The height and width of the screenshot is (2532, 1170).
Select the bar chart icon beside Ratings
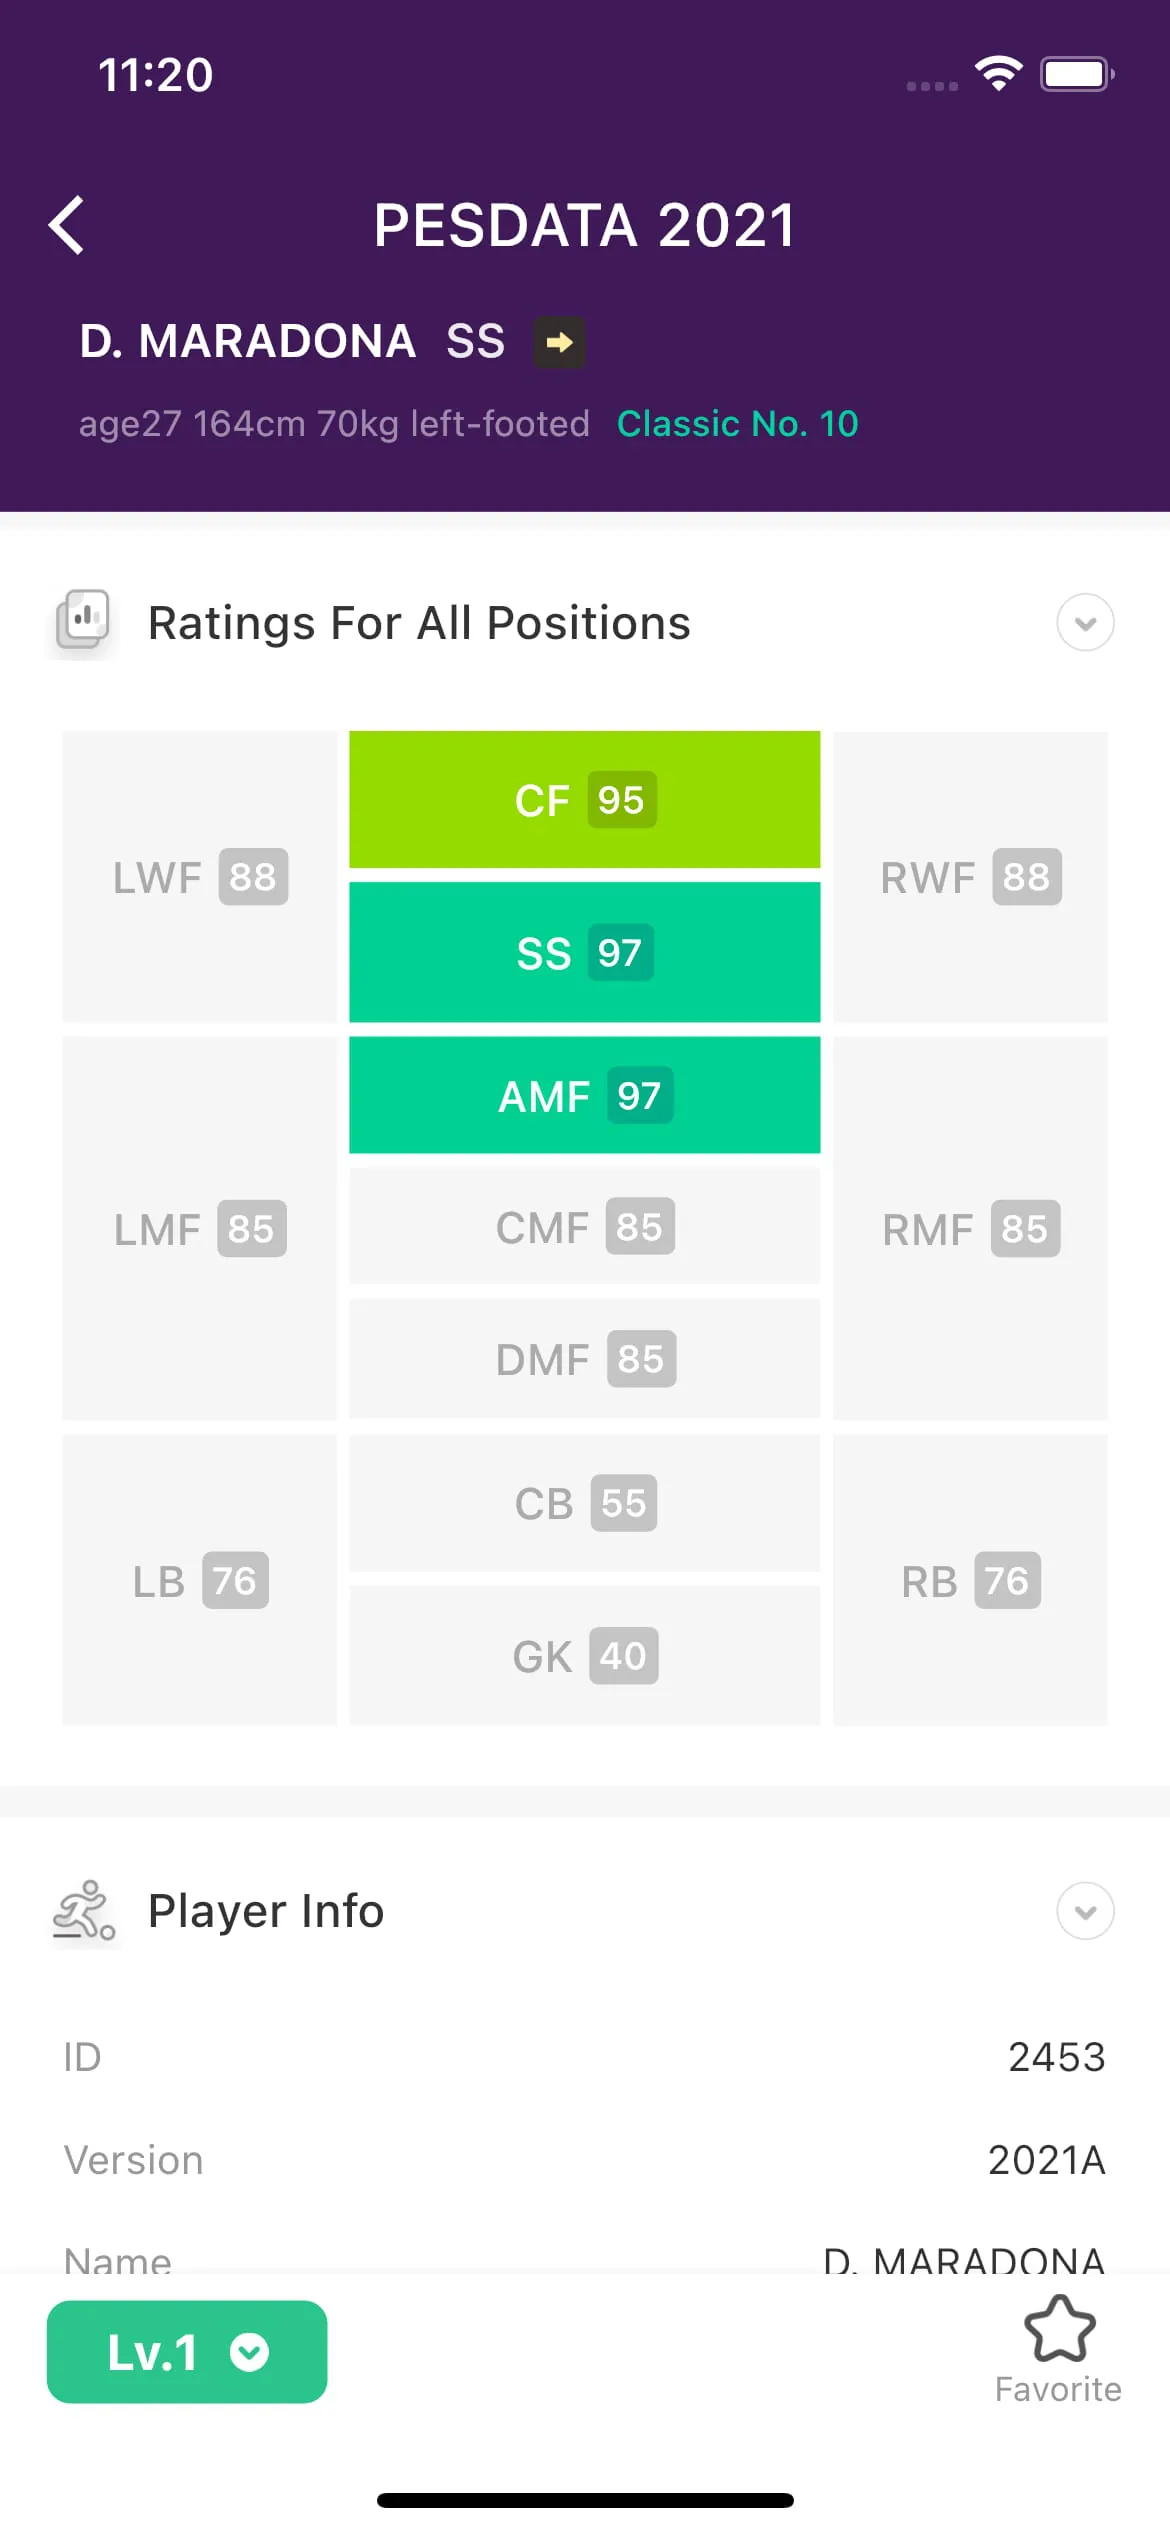click(x=81, y=621)
